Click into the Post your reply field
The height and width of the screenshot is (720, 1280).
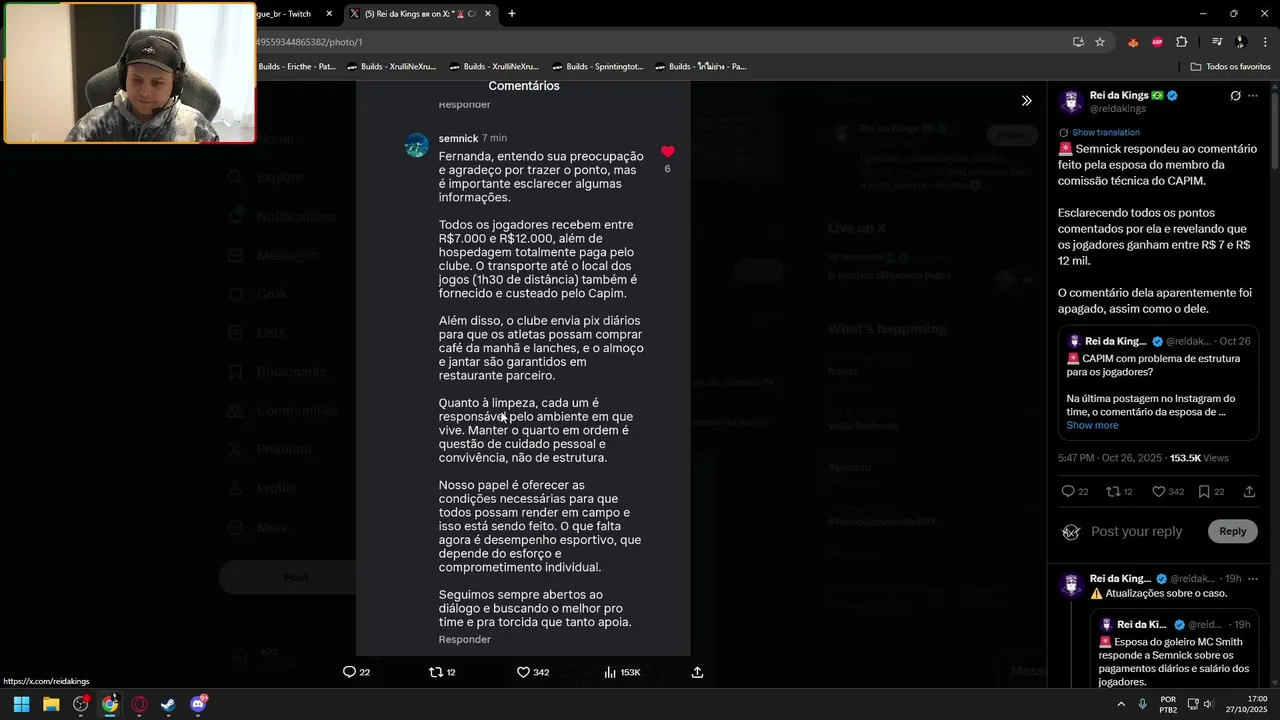click(1137, 531)
